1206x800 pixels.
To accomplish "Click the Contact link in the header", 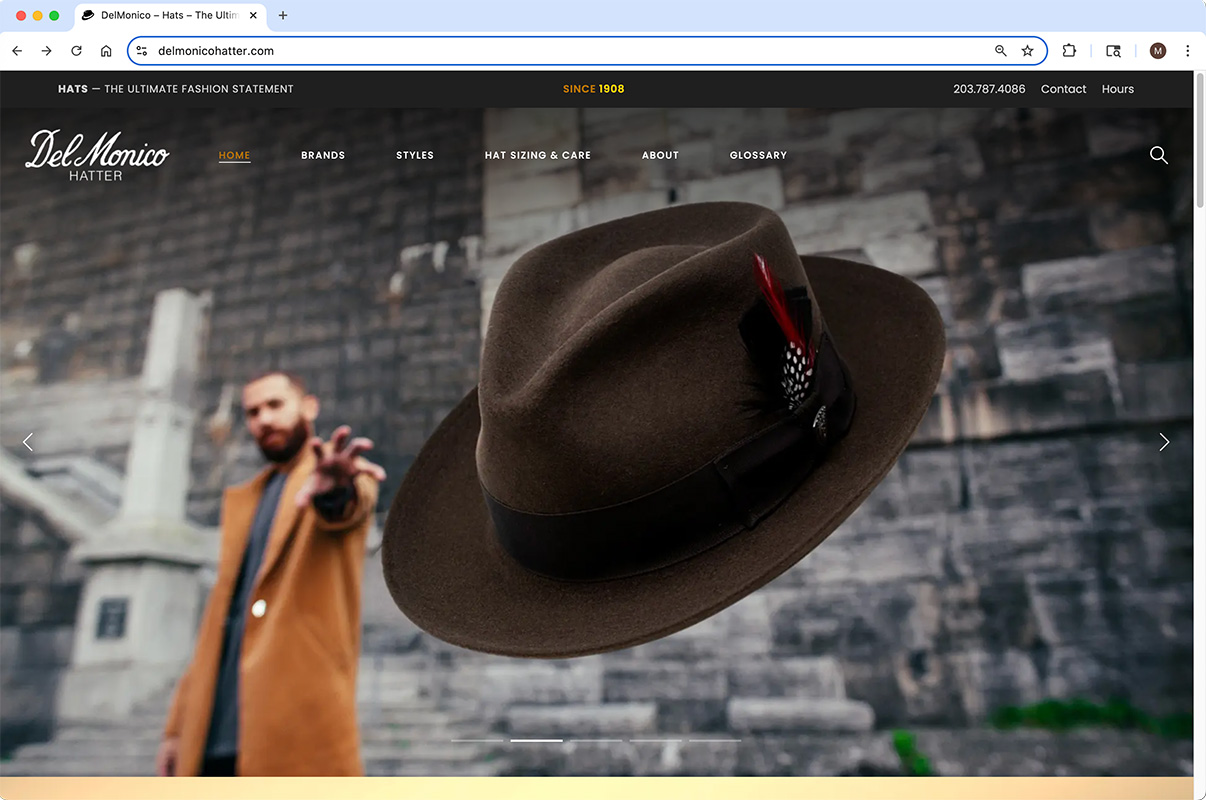I will tap(1063, 88).
